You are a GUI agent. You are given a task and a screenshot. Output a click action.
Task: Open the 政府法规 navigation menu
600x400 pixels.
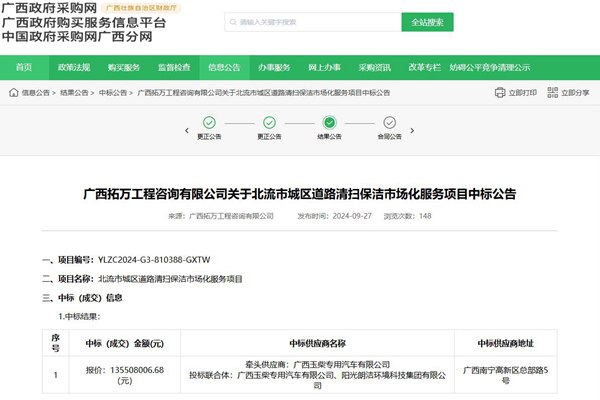73,67
